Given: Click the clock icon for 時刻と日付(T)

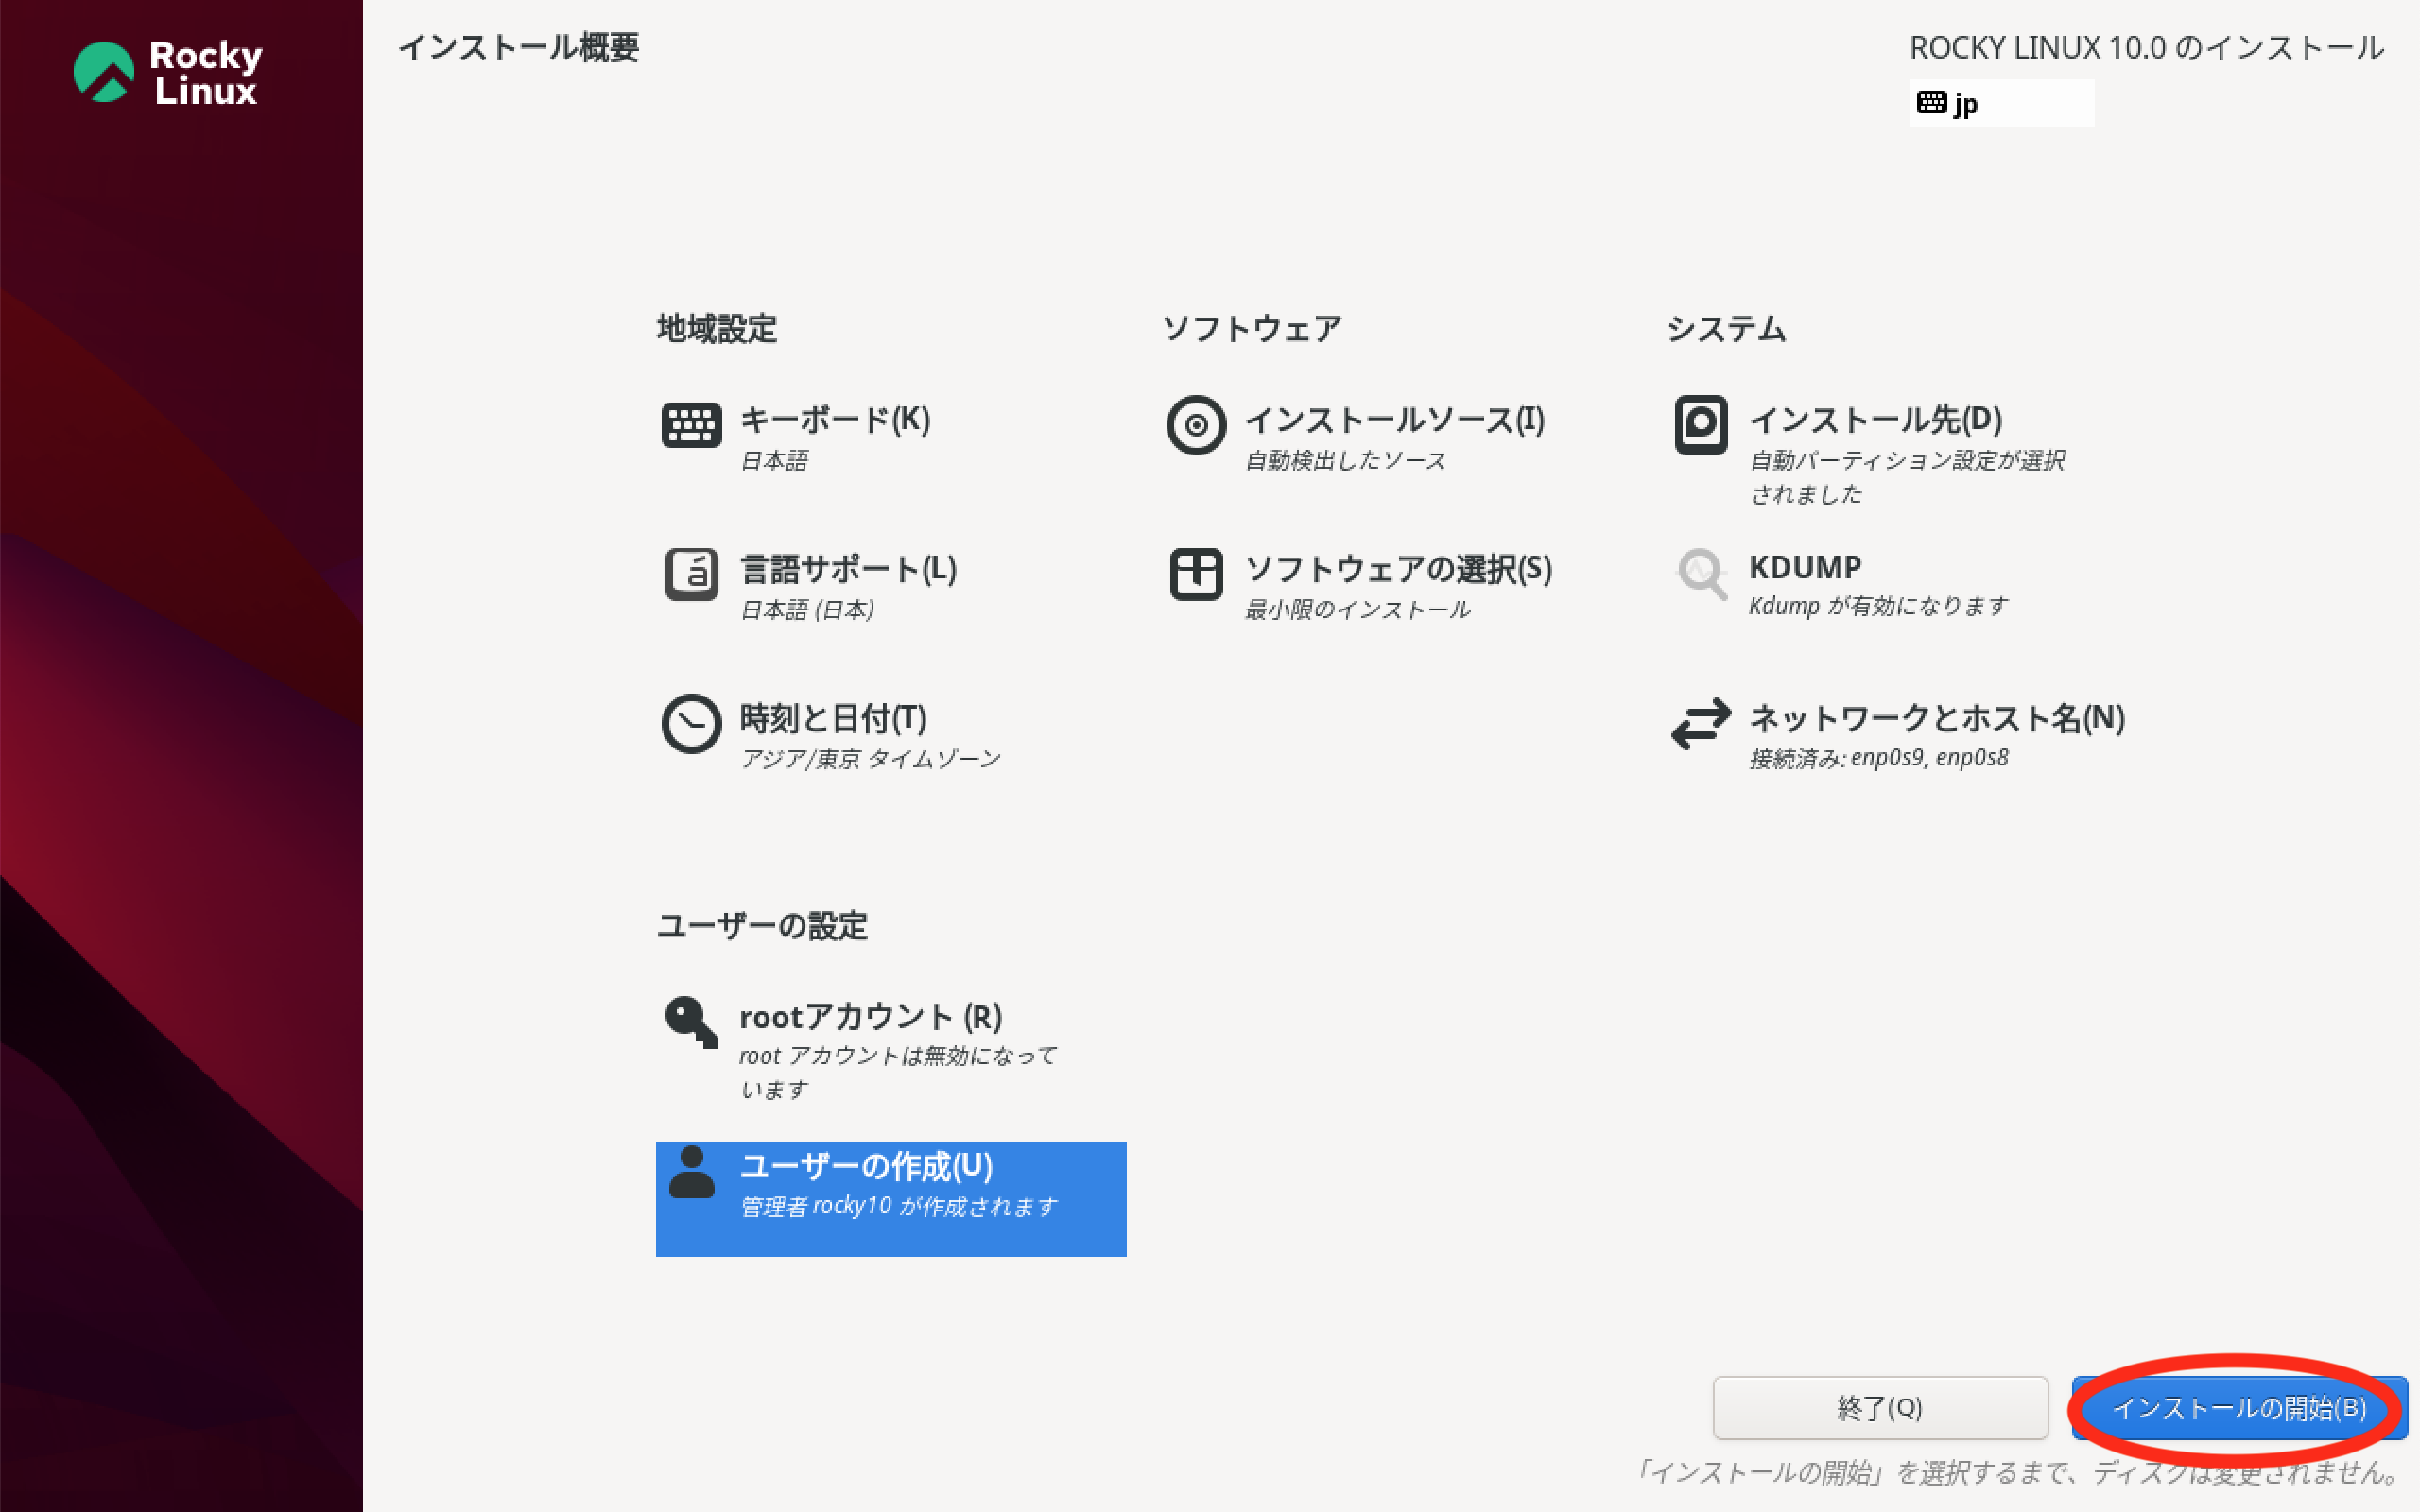Looking at the screenshot, I should pos(691,723).
